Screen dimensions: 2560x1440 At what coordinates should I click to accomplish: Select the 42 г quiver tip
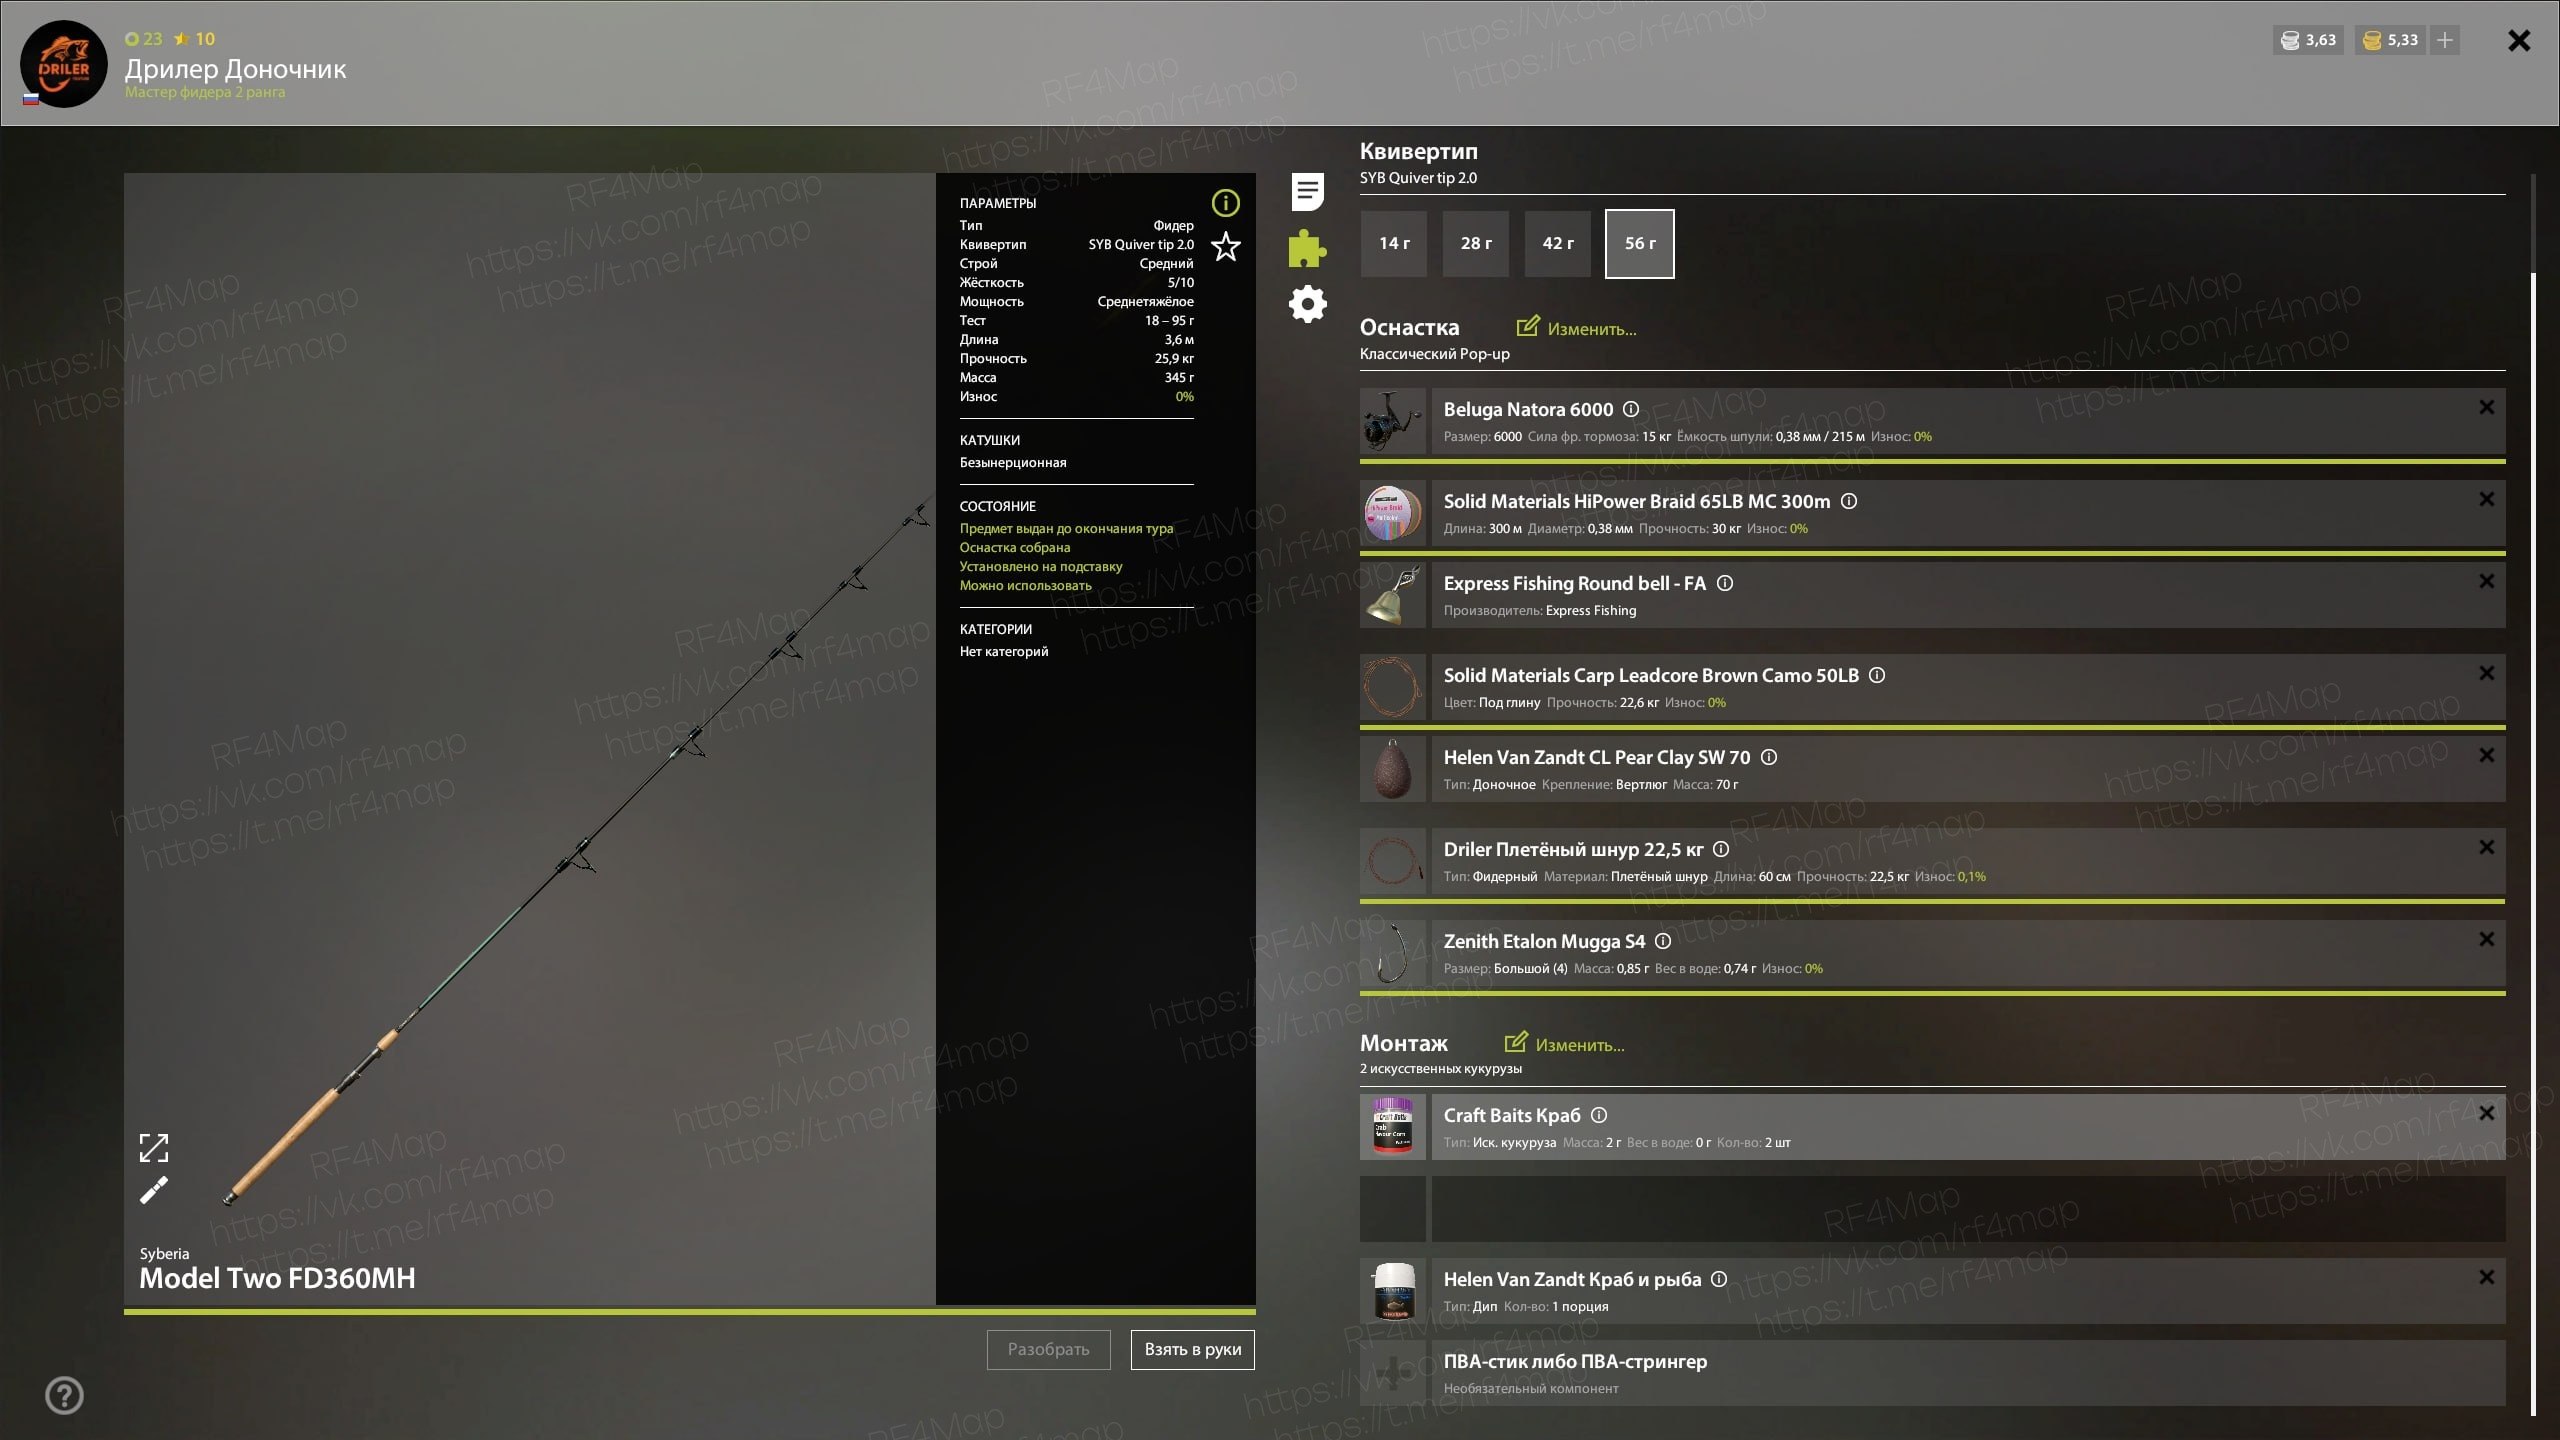[x=1558, y=243]
